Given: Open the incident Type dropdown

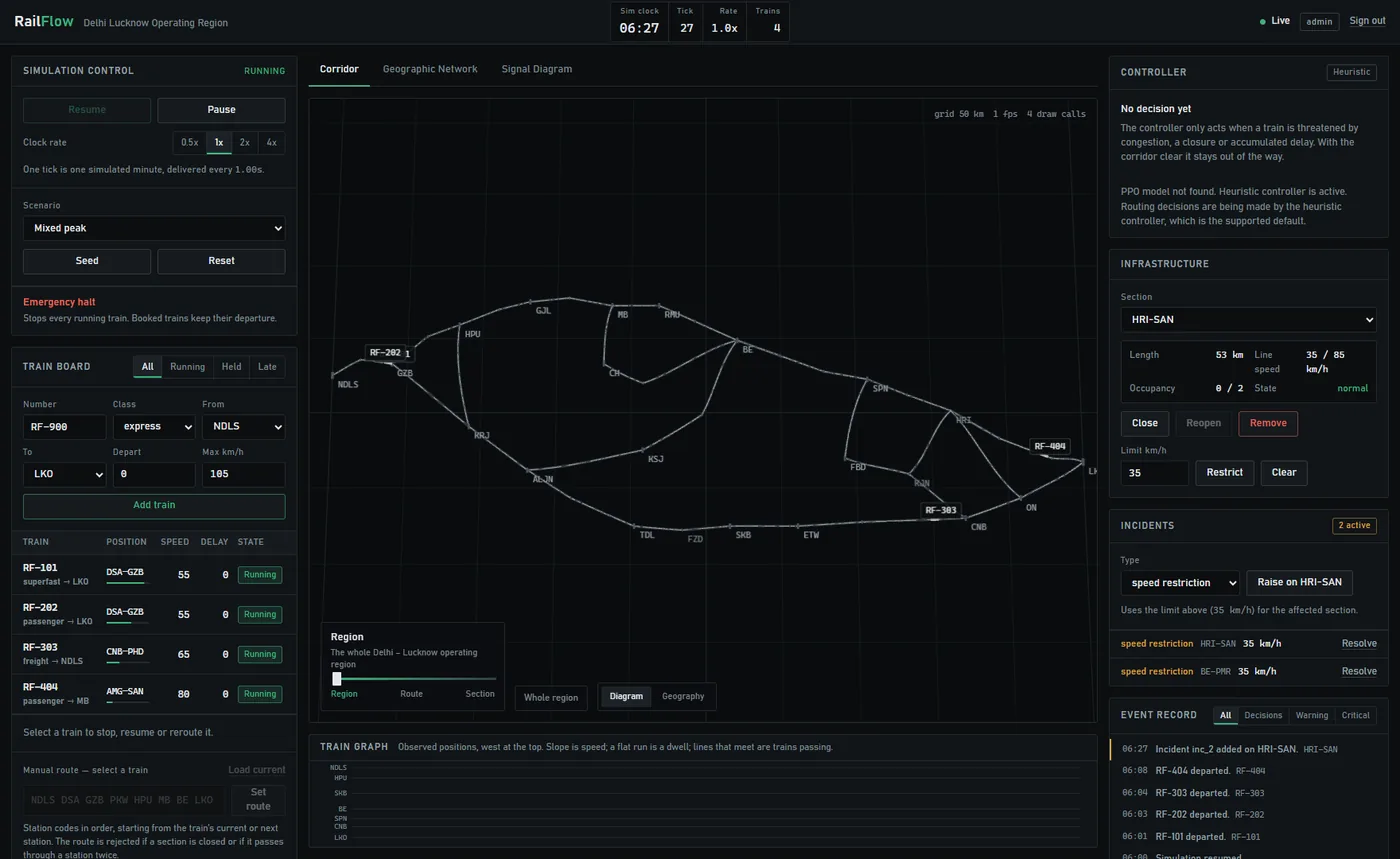Looking at the screenshot, I should (1180, 583).
